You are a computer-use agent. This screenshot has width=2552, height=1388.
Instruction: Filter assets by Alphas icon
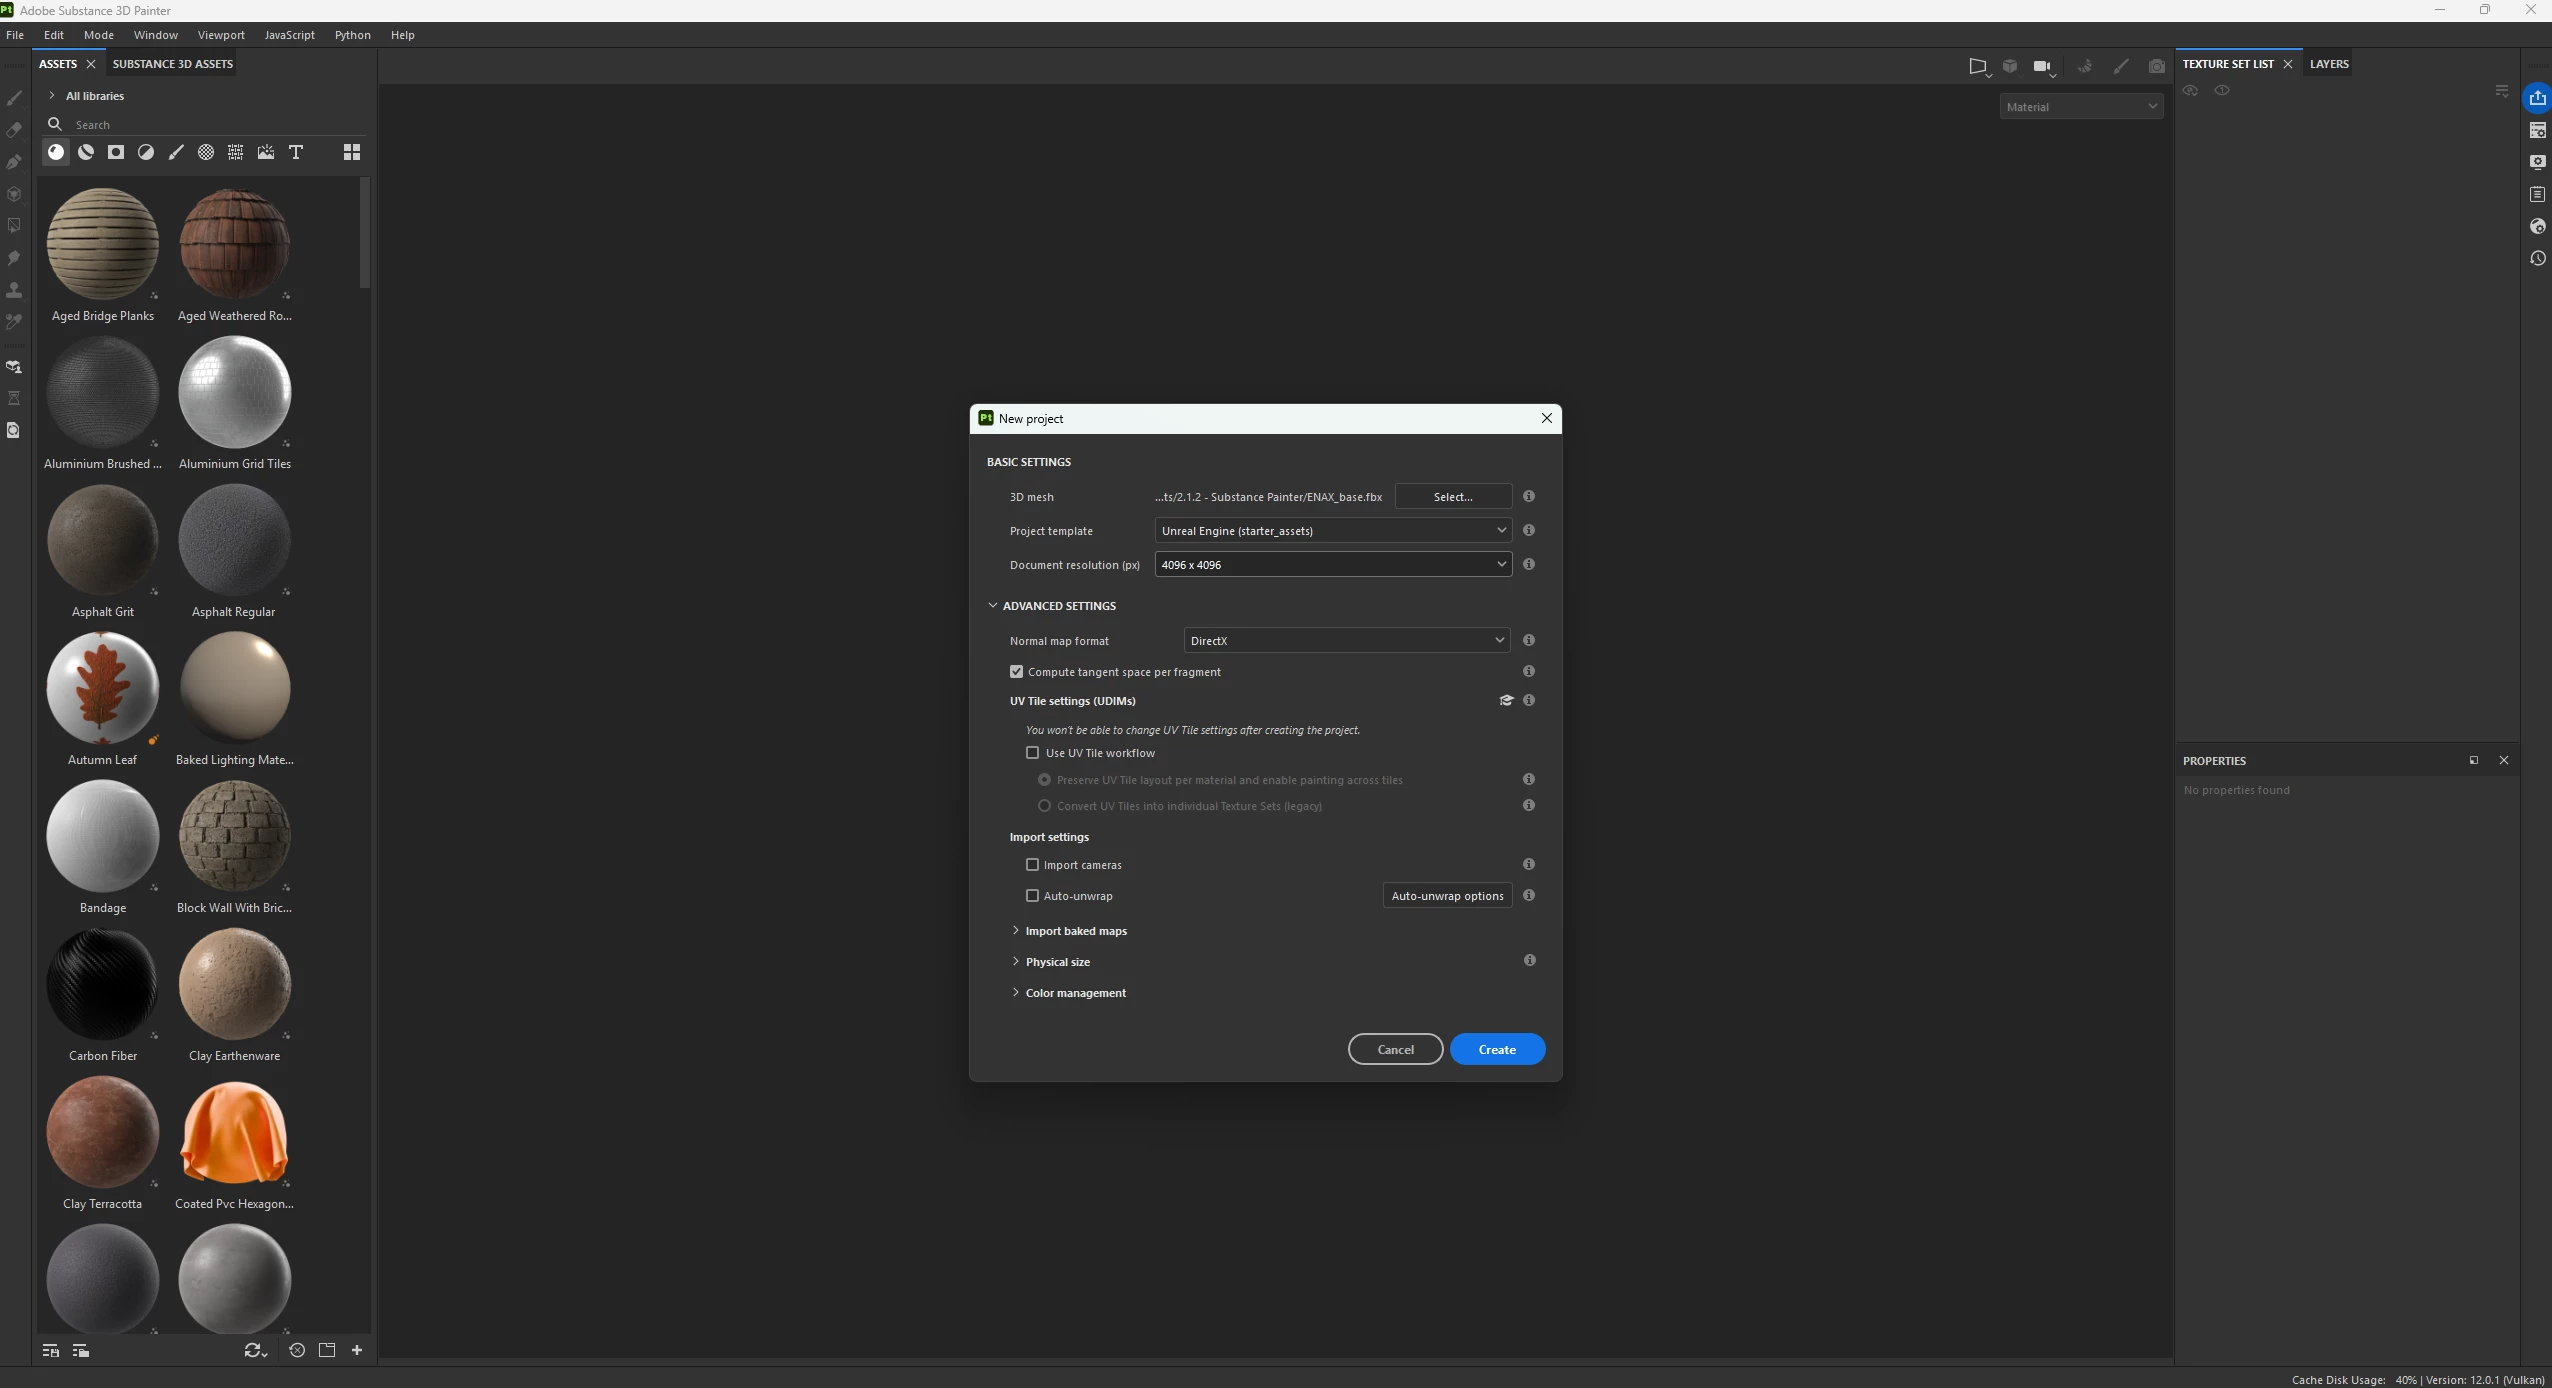(206, 152)
